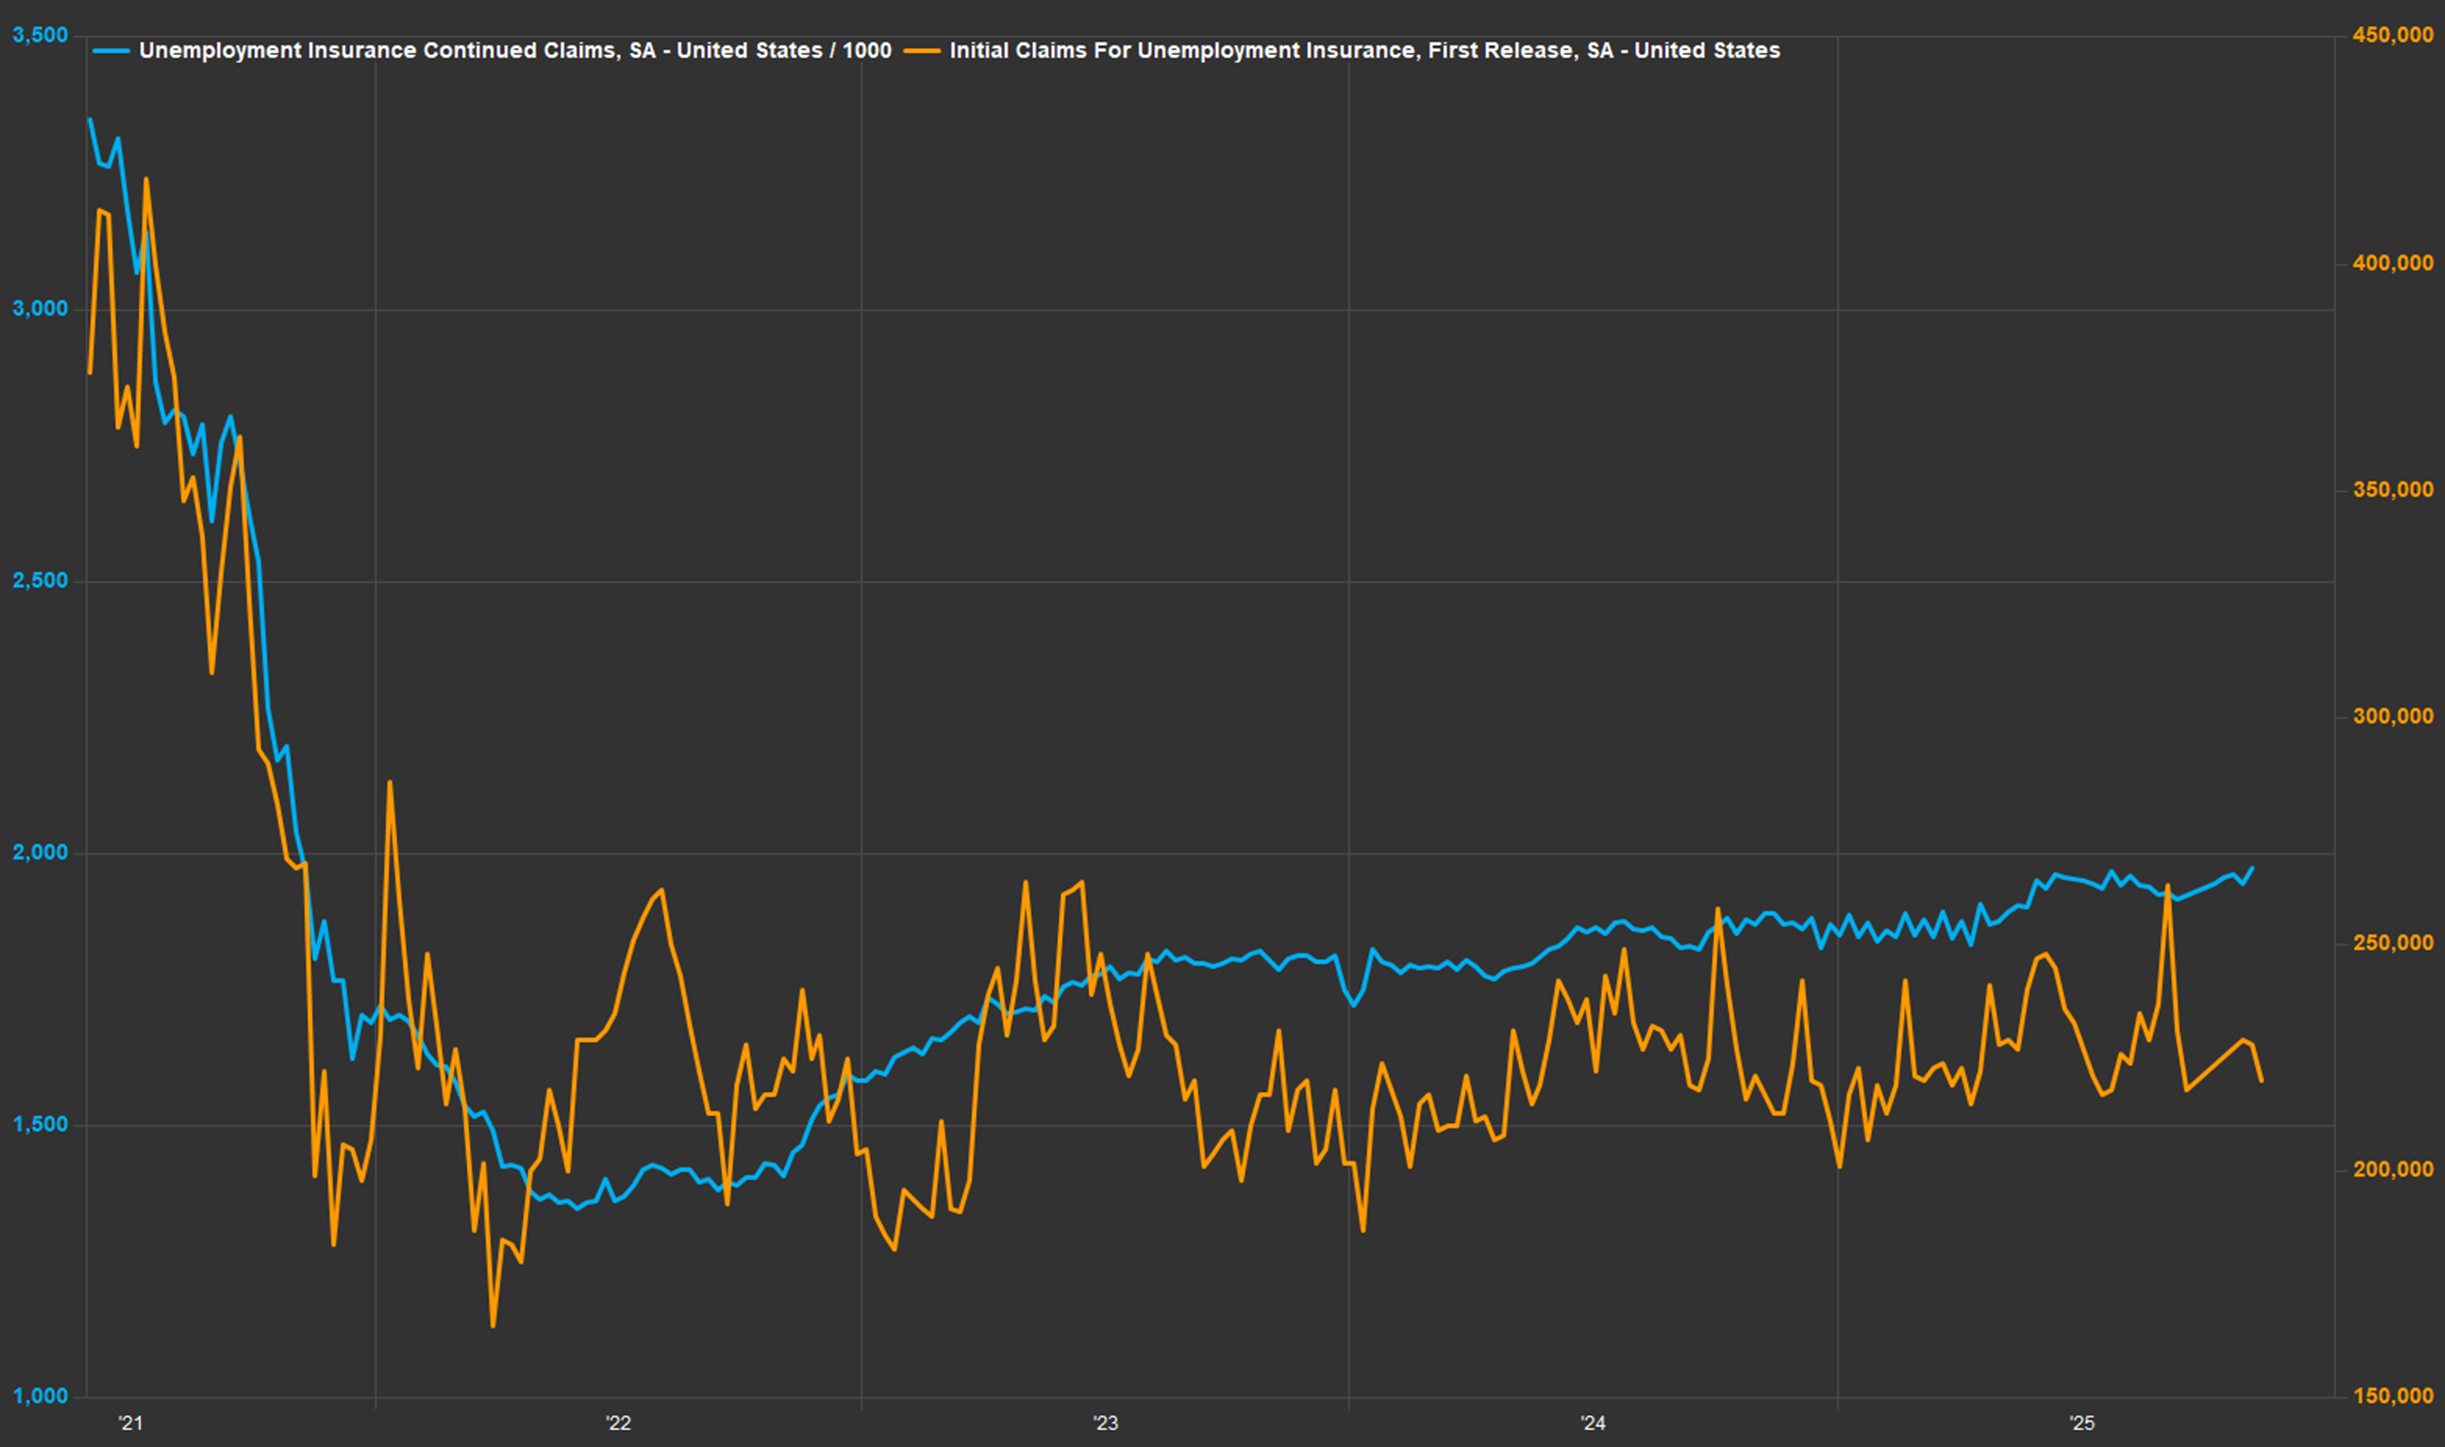Click the 150,000 label on right axis
Image resolution: width=2445 pixels, height=1447 pixels.
[x=2393, y=1396]
